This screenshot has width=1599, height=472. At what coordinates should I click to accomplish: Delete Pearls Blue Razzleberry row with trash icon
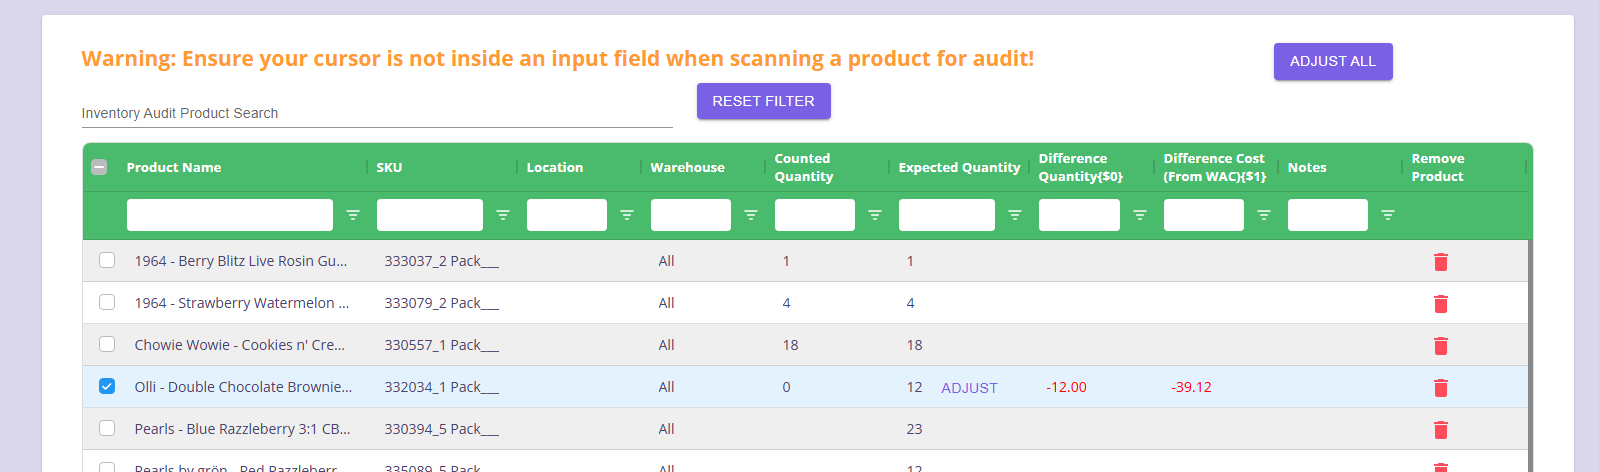(x=1440, y=430)
